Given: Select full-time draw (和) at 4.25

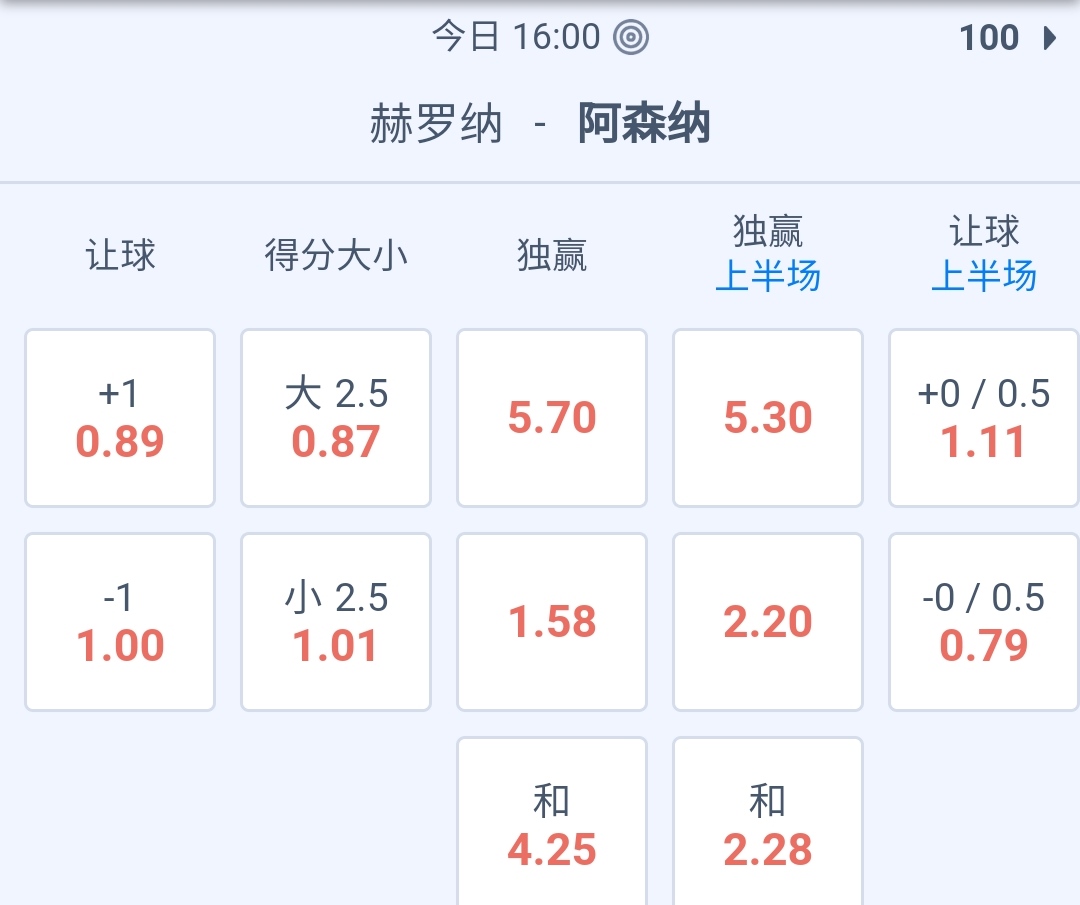Looking at the screenshot, I should (552, 825).
